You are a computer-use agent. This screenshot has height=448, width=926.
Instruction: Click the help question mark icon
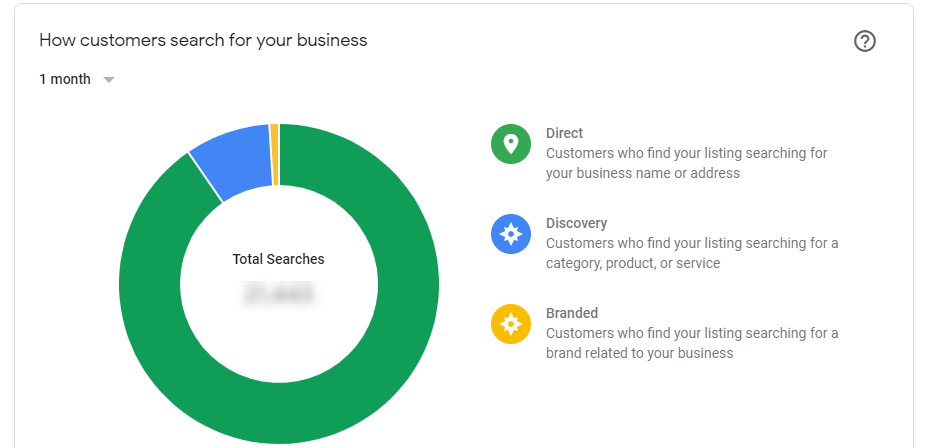point(865,41)
